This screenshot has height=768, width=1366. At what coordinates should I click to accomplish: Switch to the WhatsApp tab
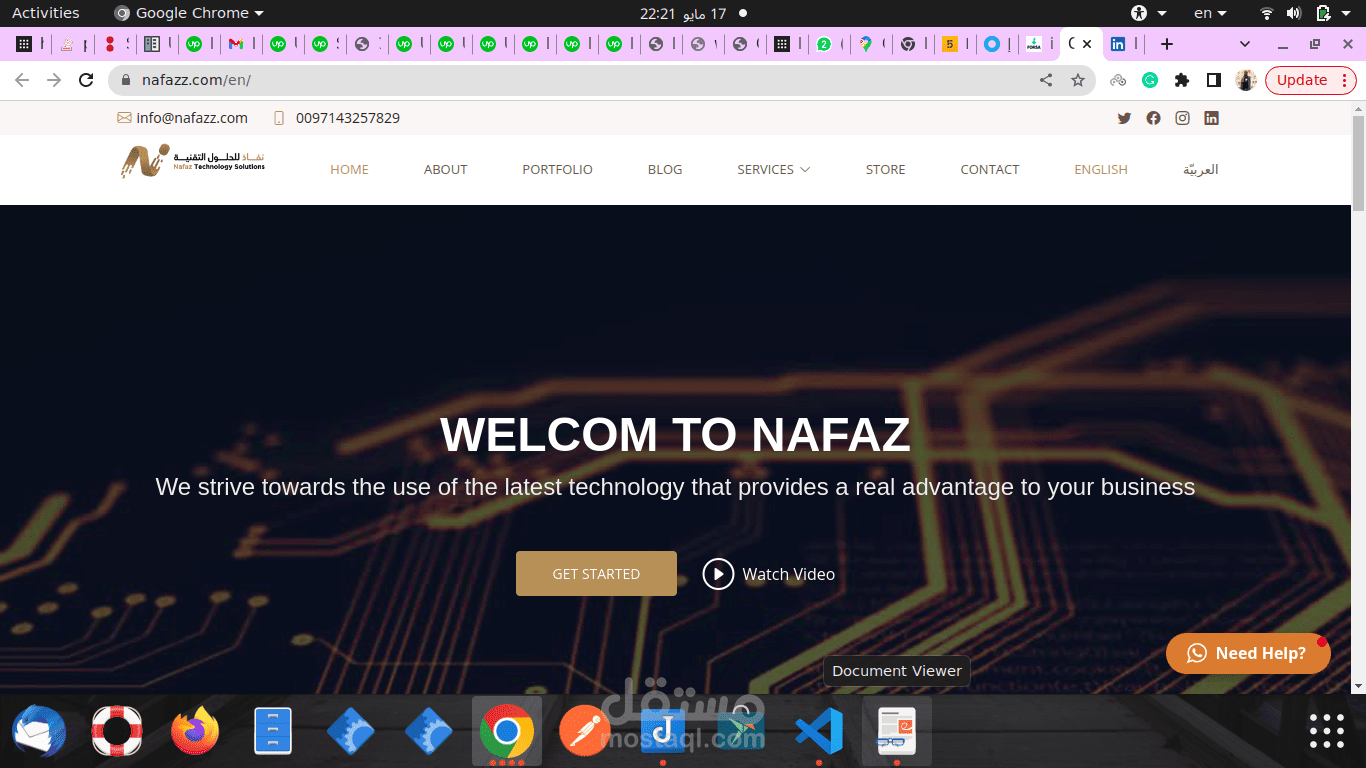click(827, 44)
